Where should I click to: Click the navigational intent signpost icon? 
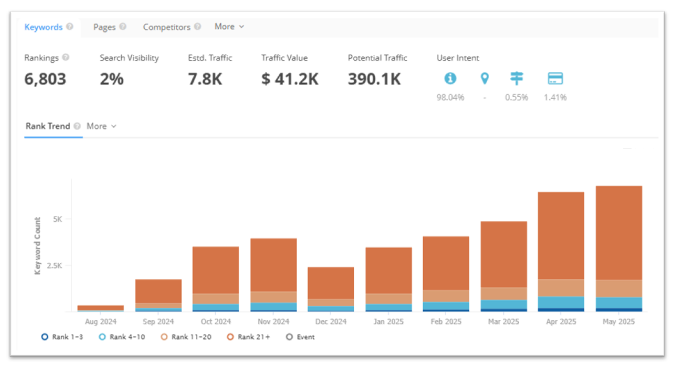516,78
